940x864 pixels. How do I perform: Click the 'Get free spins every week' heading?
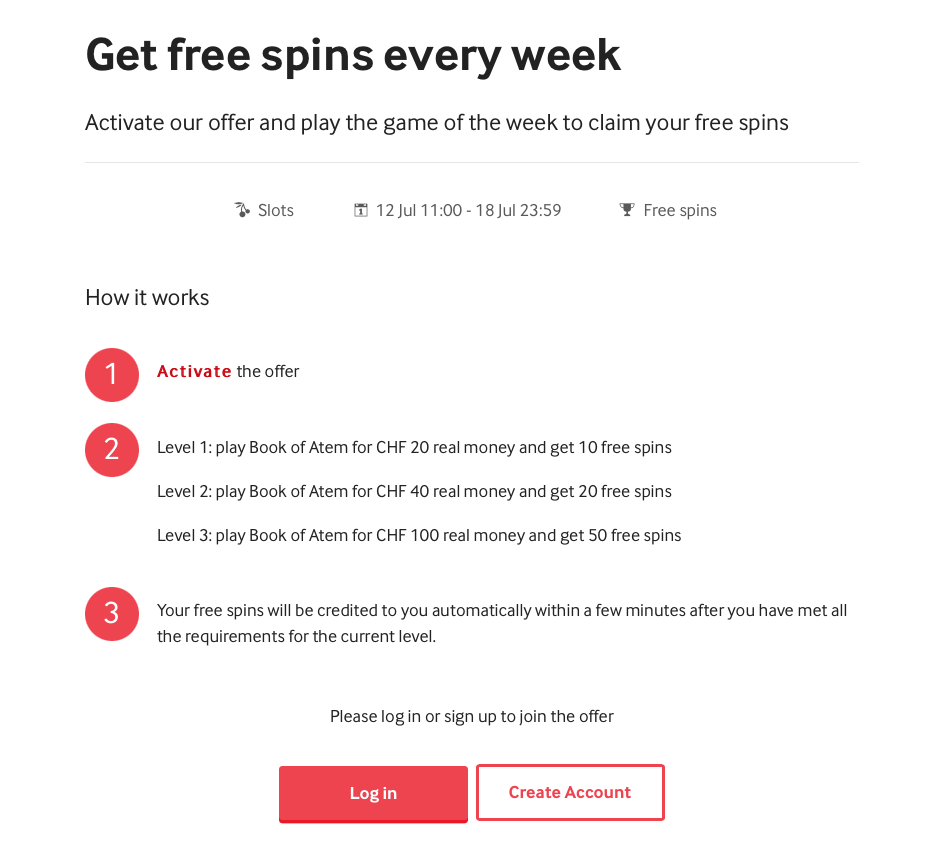click(353, 55)
